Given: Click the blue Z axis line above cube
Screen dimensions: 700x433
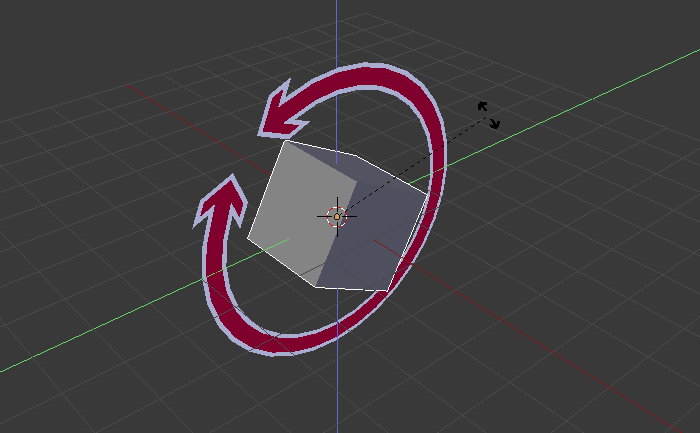Looking at the screenshot, I should point(337,40).
